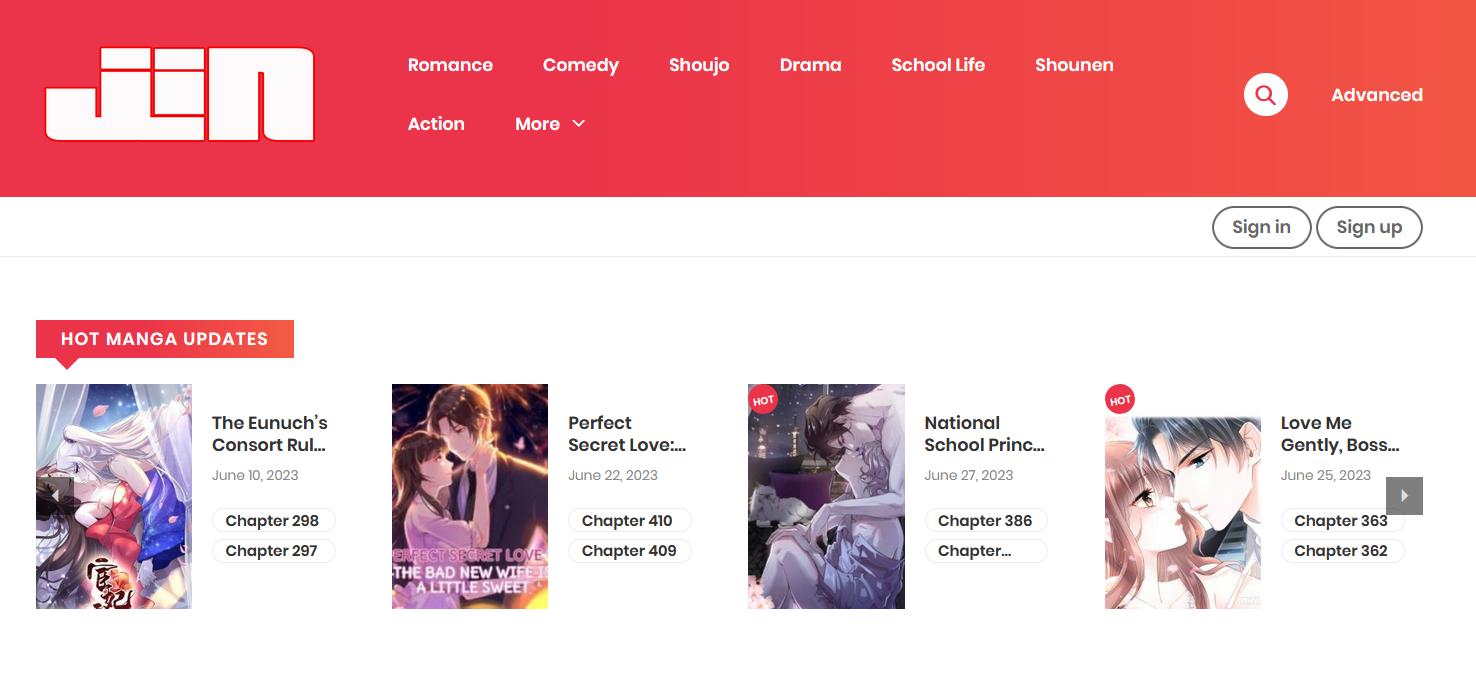This screenshot has width=1476, height=686.
Task: Open the Advanced search link
Action: pos(1376,95)
